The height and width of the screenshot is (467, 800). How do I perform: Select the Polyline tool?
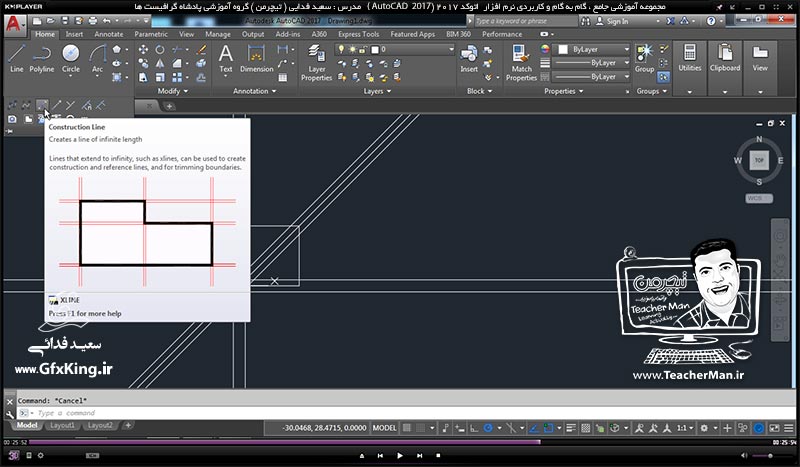tap(41, 58)
